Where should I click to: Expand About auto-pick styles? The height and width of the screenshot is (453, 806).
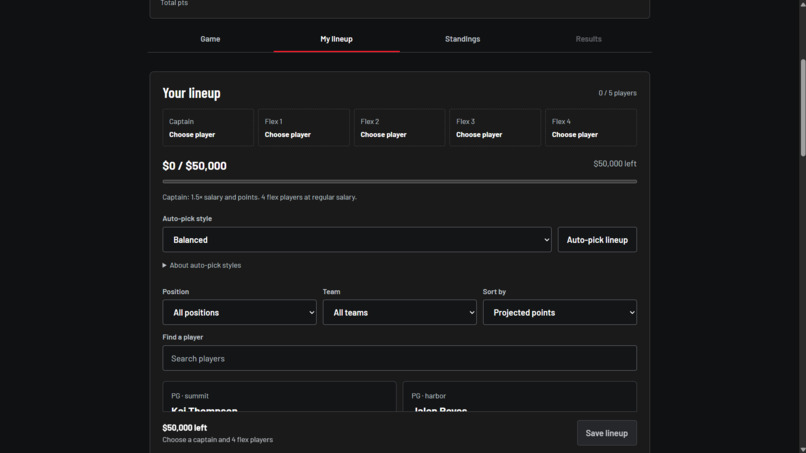202,265
